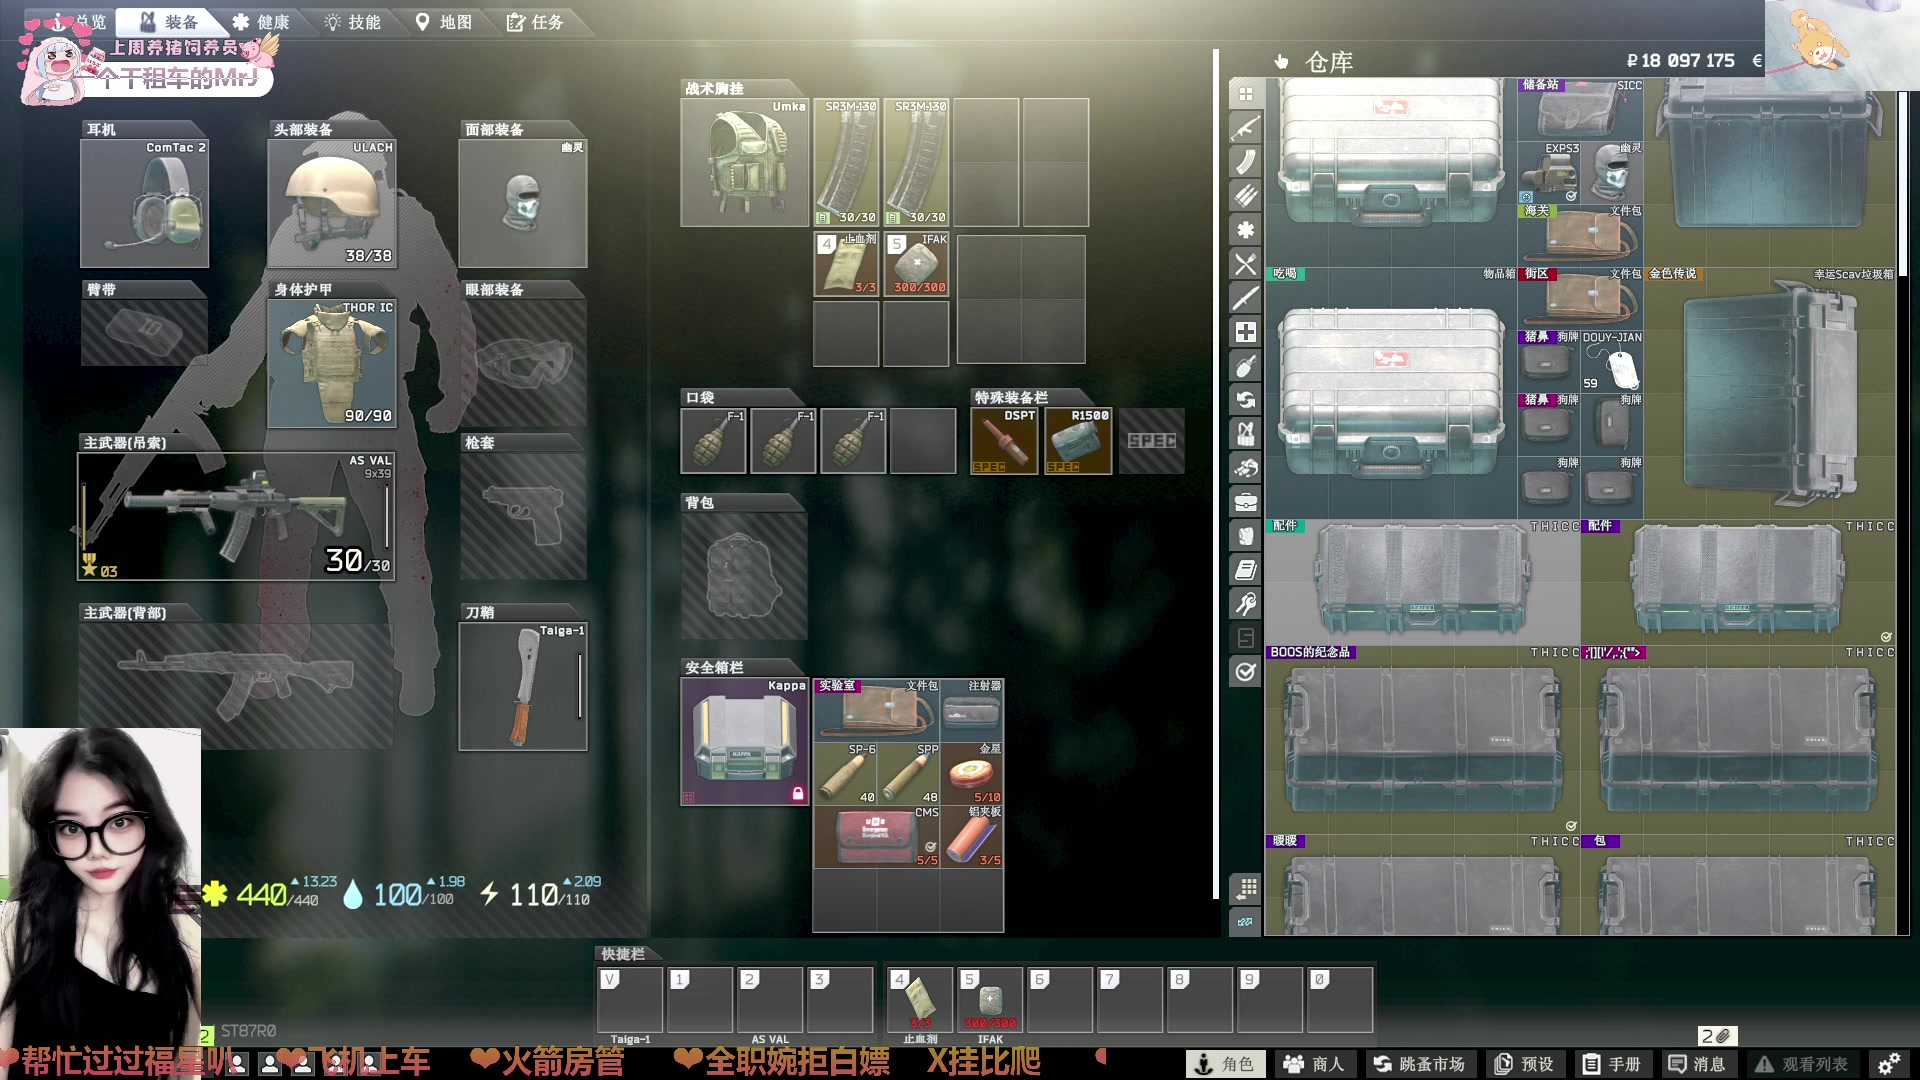Open settings gear in bottom bar
Viewport: 1920px width, 1080px height.
pos(1888,1064)
